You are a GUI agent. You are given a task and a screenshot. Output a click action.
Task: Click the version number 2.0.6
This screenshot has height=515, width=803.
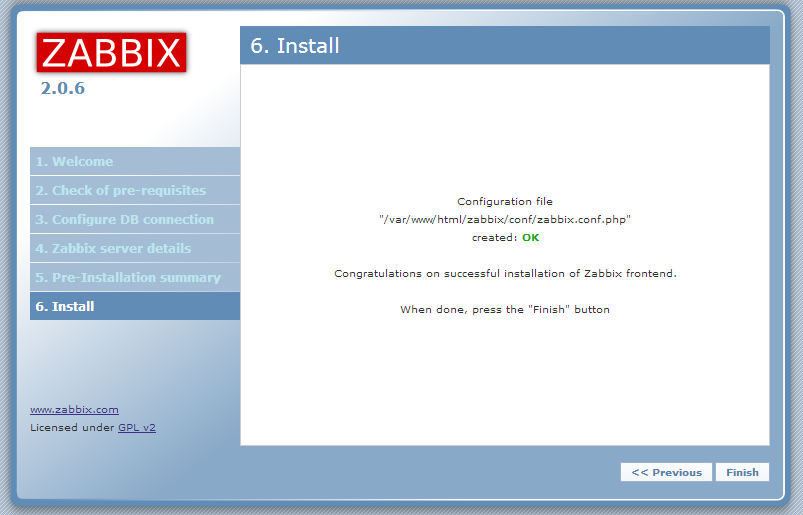(x=62, y=88)
